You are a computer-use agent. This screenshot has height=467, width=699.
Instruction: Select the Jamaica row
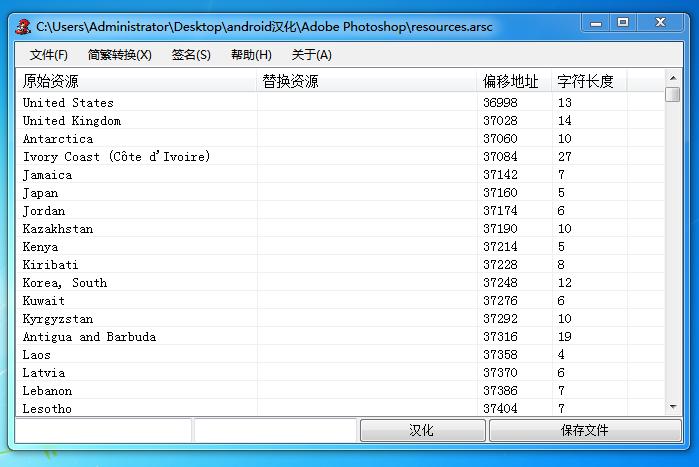(340, 175)
